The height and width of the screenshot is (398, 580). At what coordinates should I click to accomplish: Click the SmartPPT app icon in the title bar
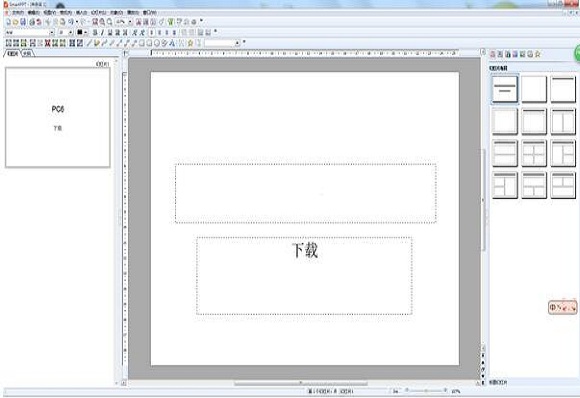click(x=6, y=4)
